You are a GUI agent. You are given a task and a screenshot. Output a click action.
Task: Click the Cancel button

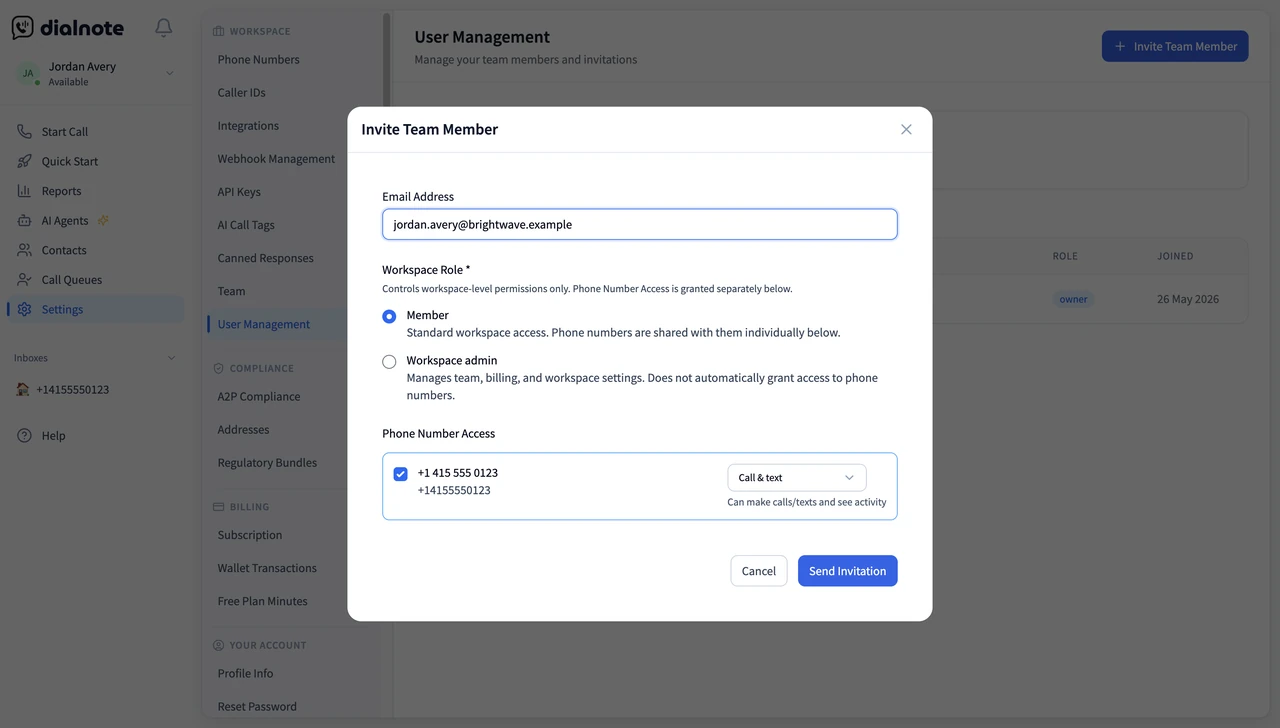[759, 571]
